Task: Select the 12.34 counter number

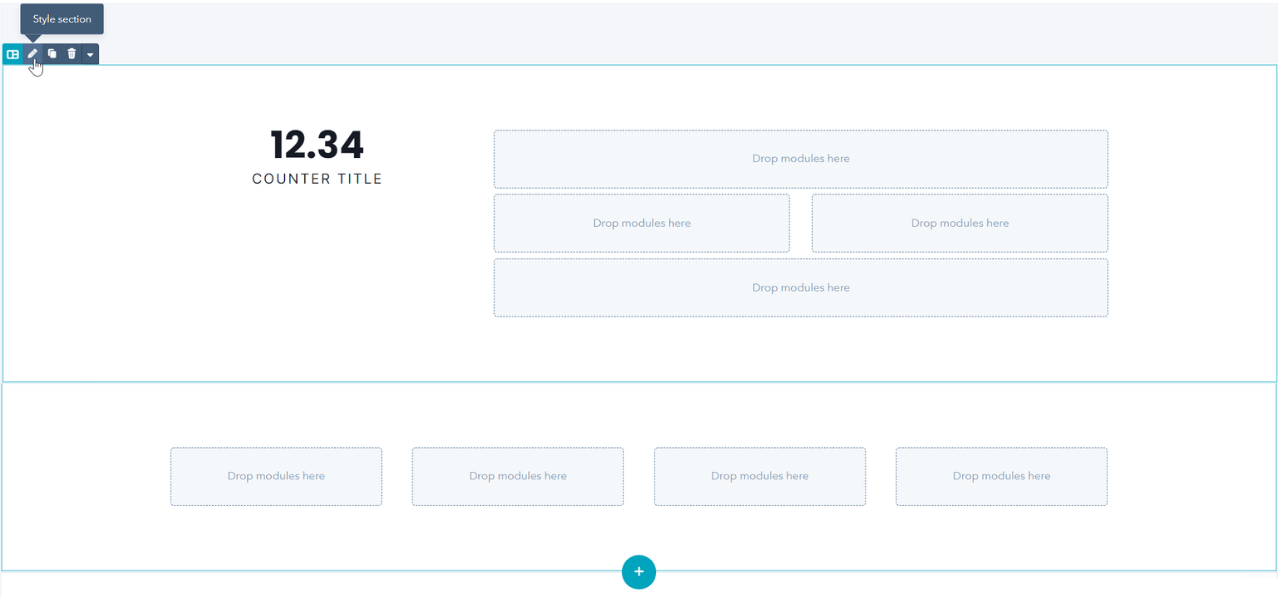Action: pyautogui.click(x=317, y=145)
